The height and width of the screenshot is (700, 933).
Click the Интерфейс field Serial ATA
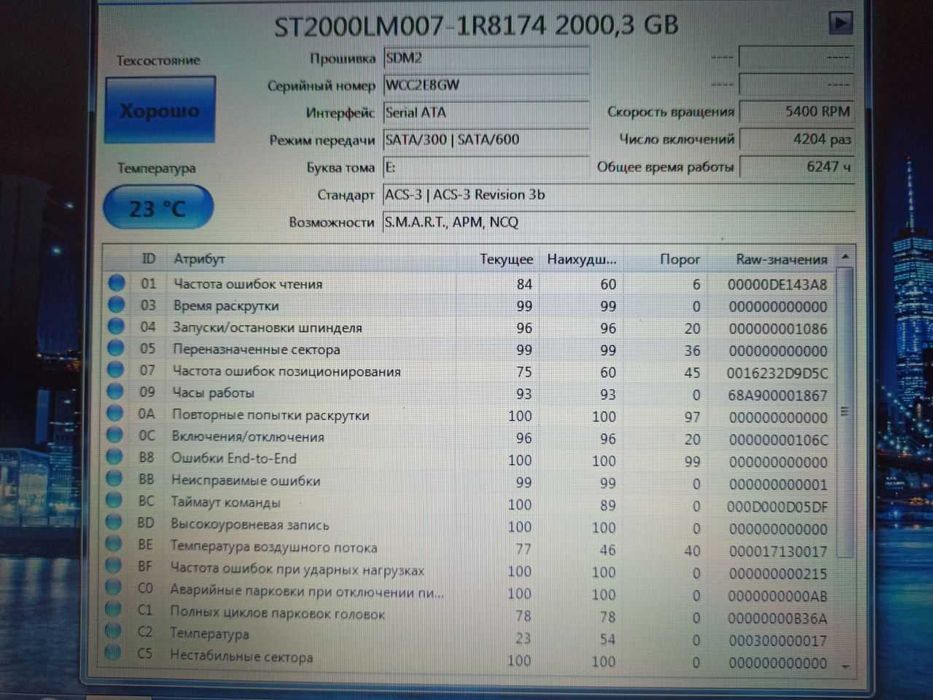tap(486, 112)
